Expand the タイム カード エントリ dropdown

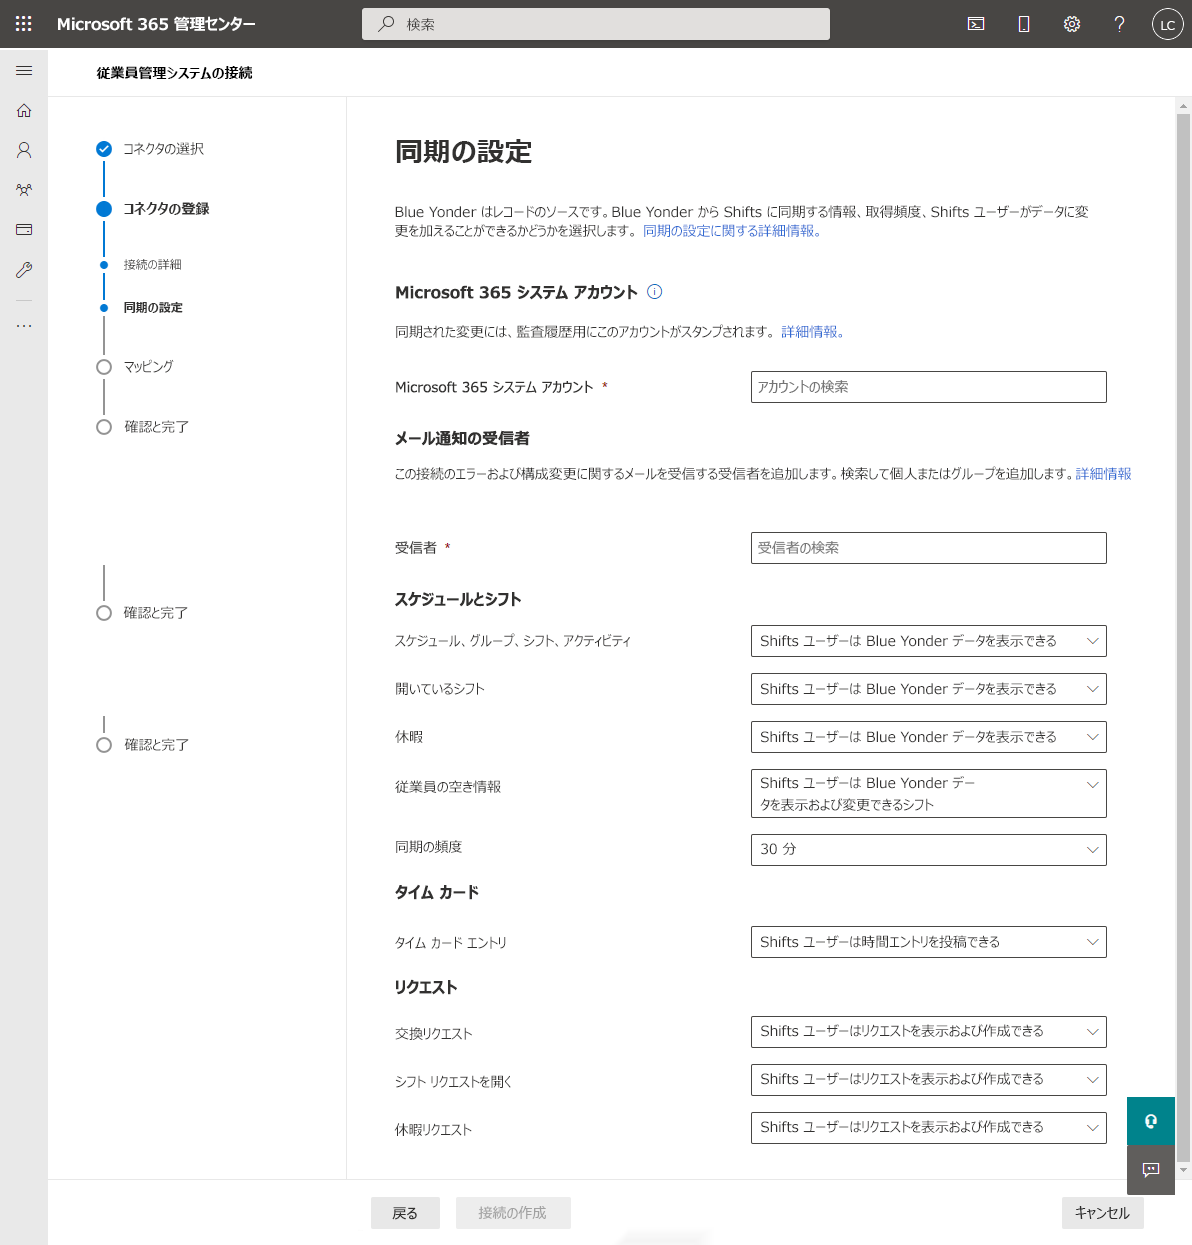coord(928,942)
